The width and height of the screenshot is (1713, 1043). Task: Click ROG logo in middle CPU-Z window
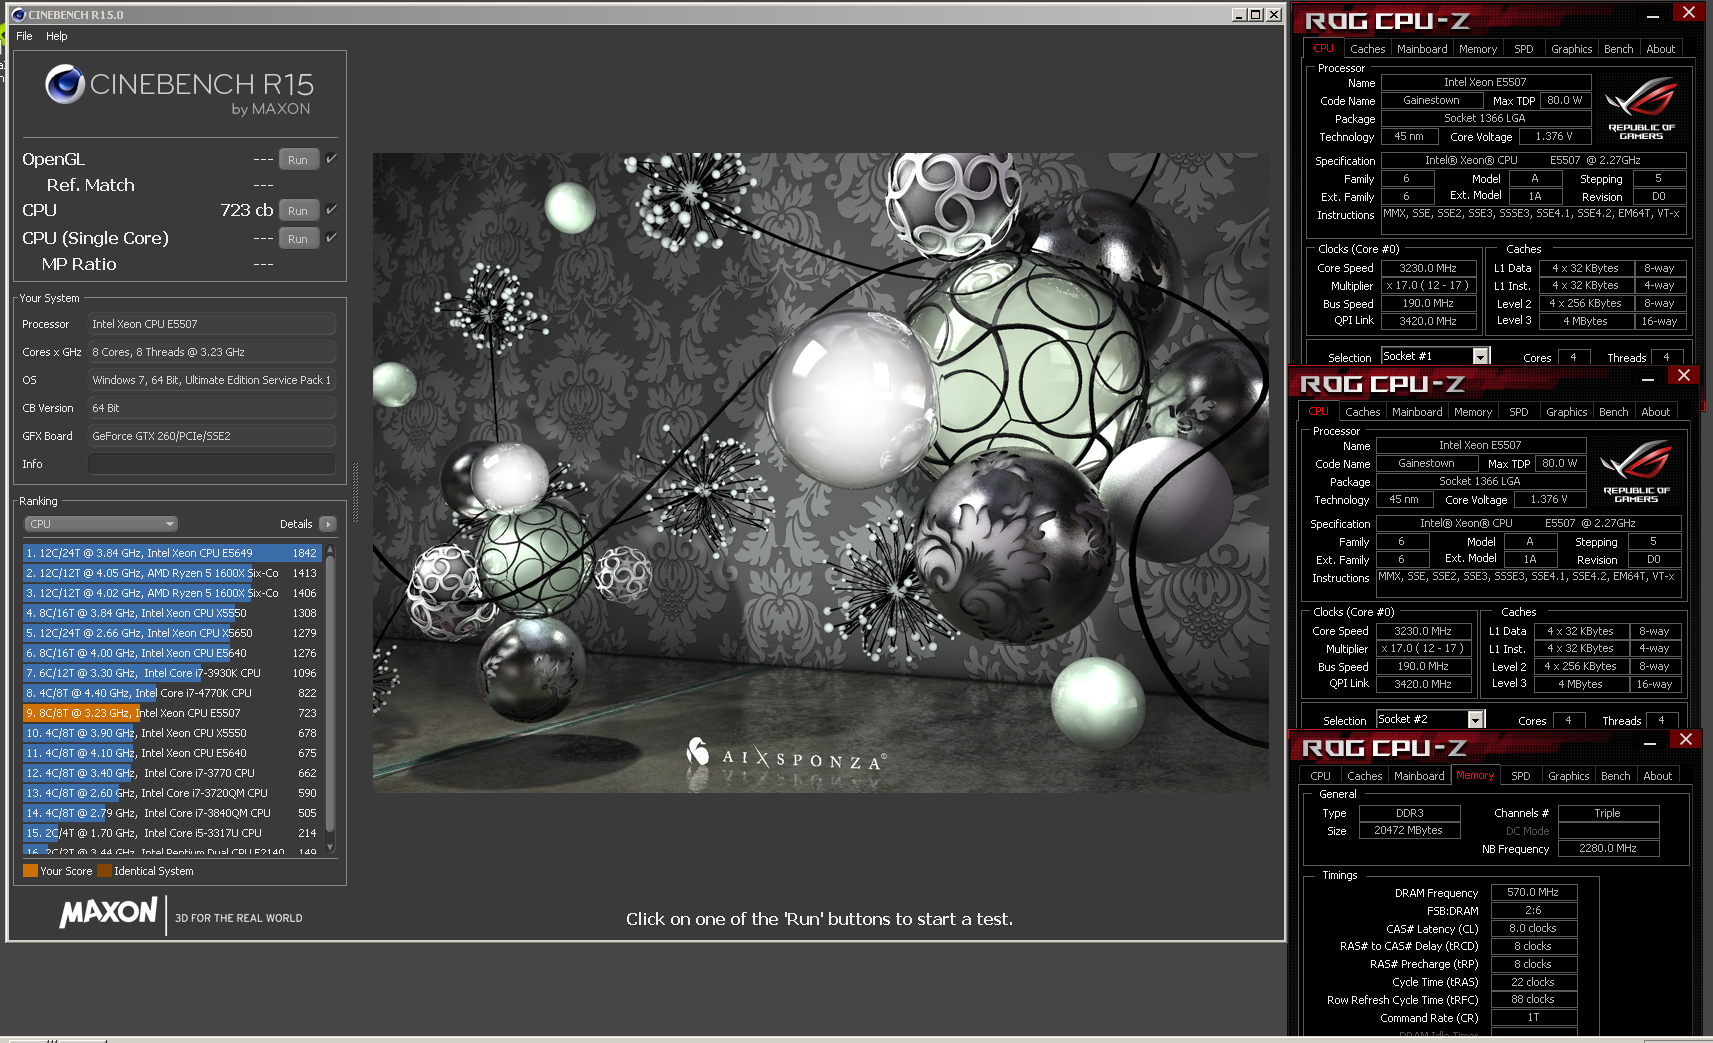(1636, 472)
